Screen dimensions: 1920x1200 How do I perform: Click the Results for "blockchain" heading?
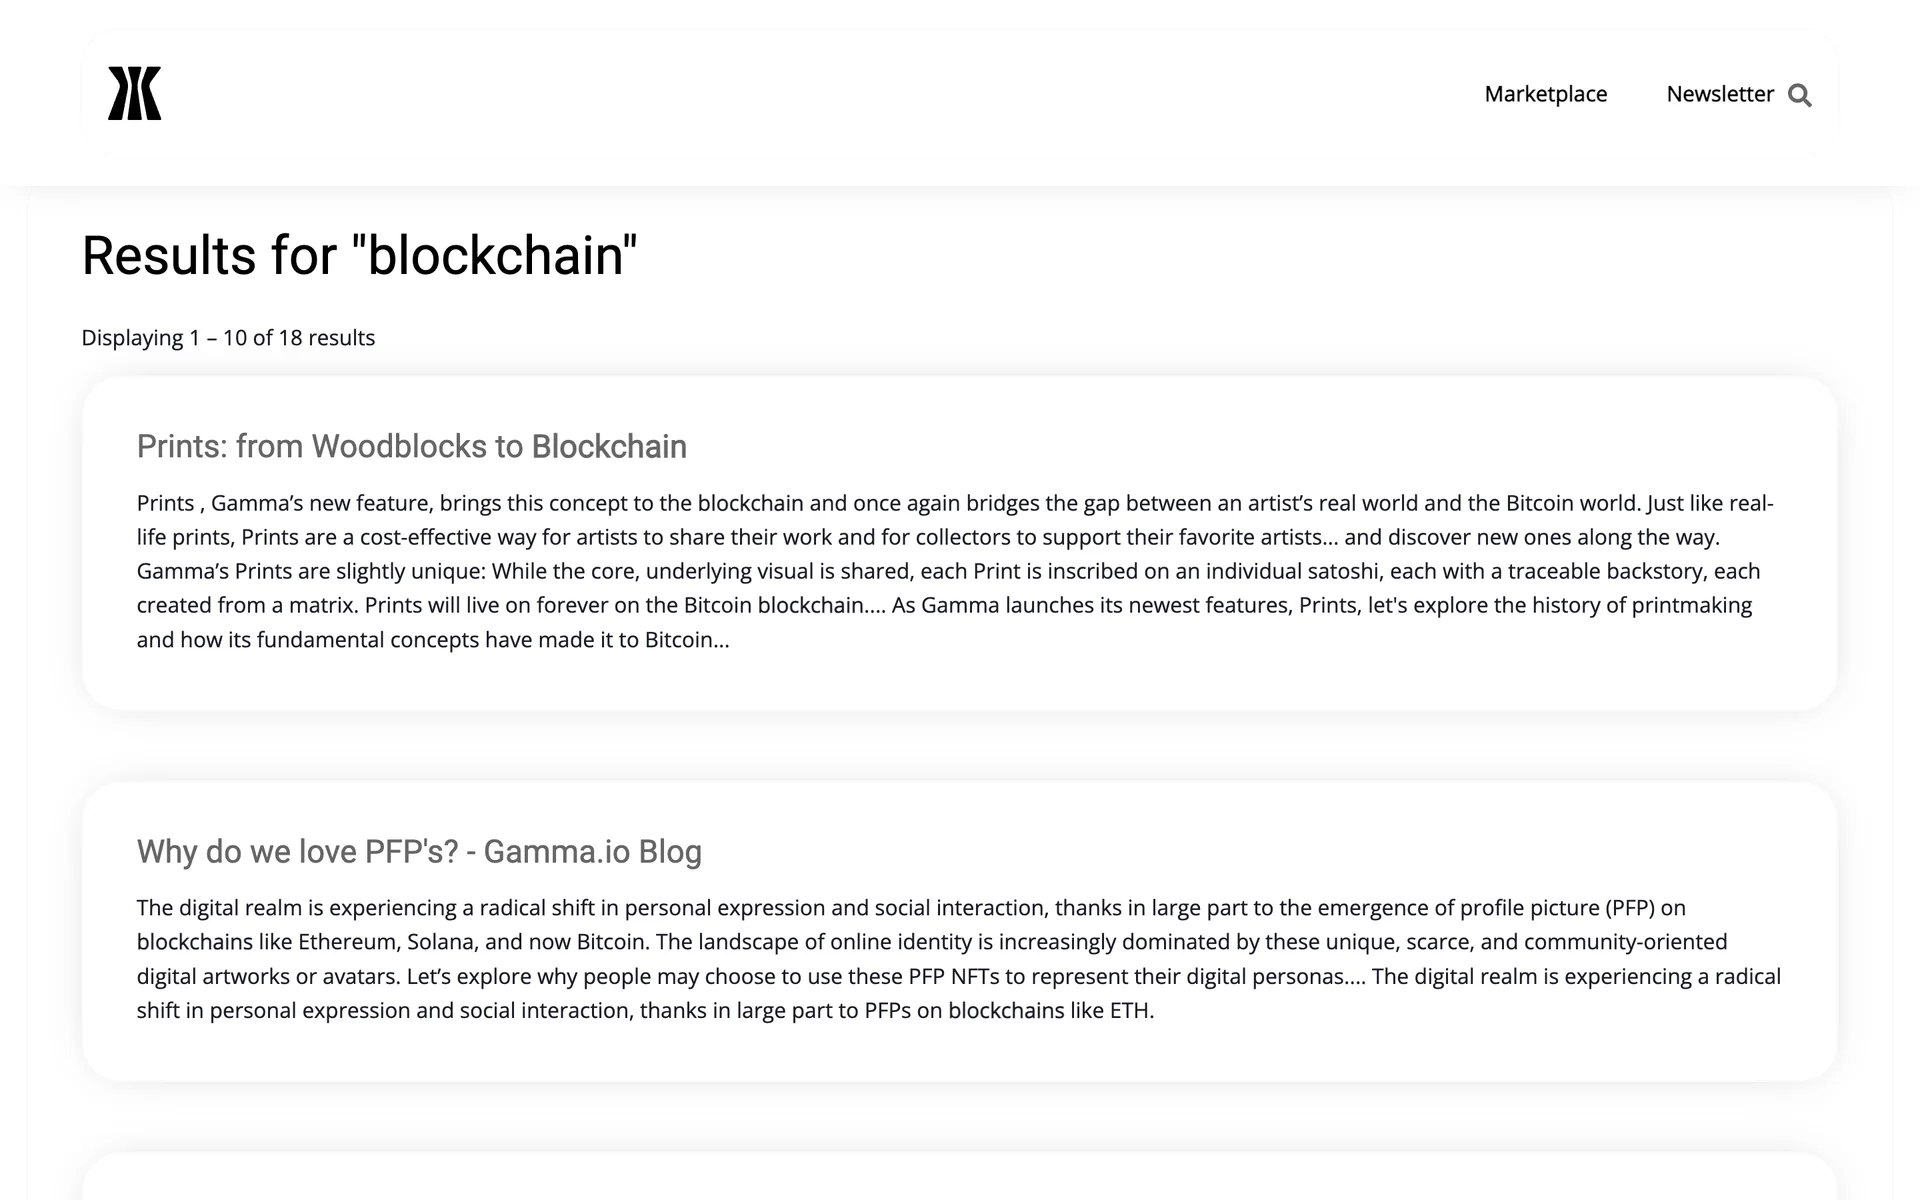pyautogui.click(x=359, y=255)
